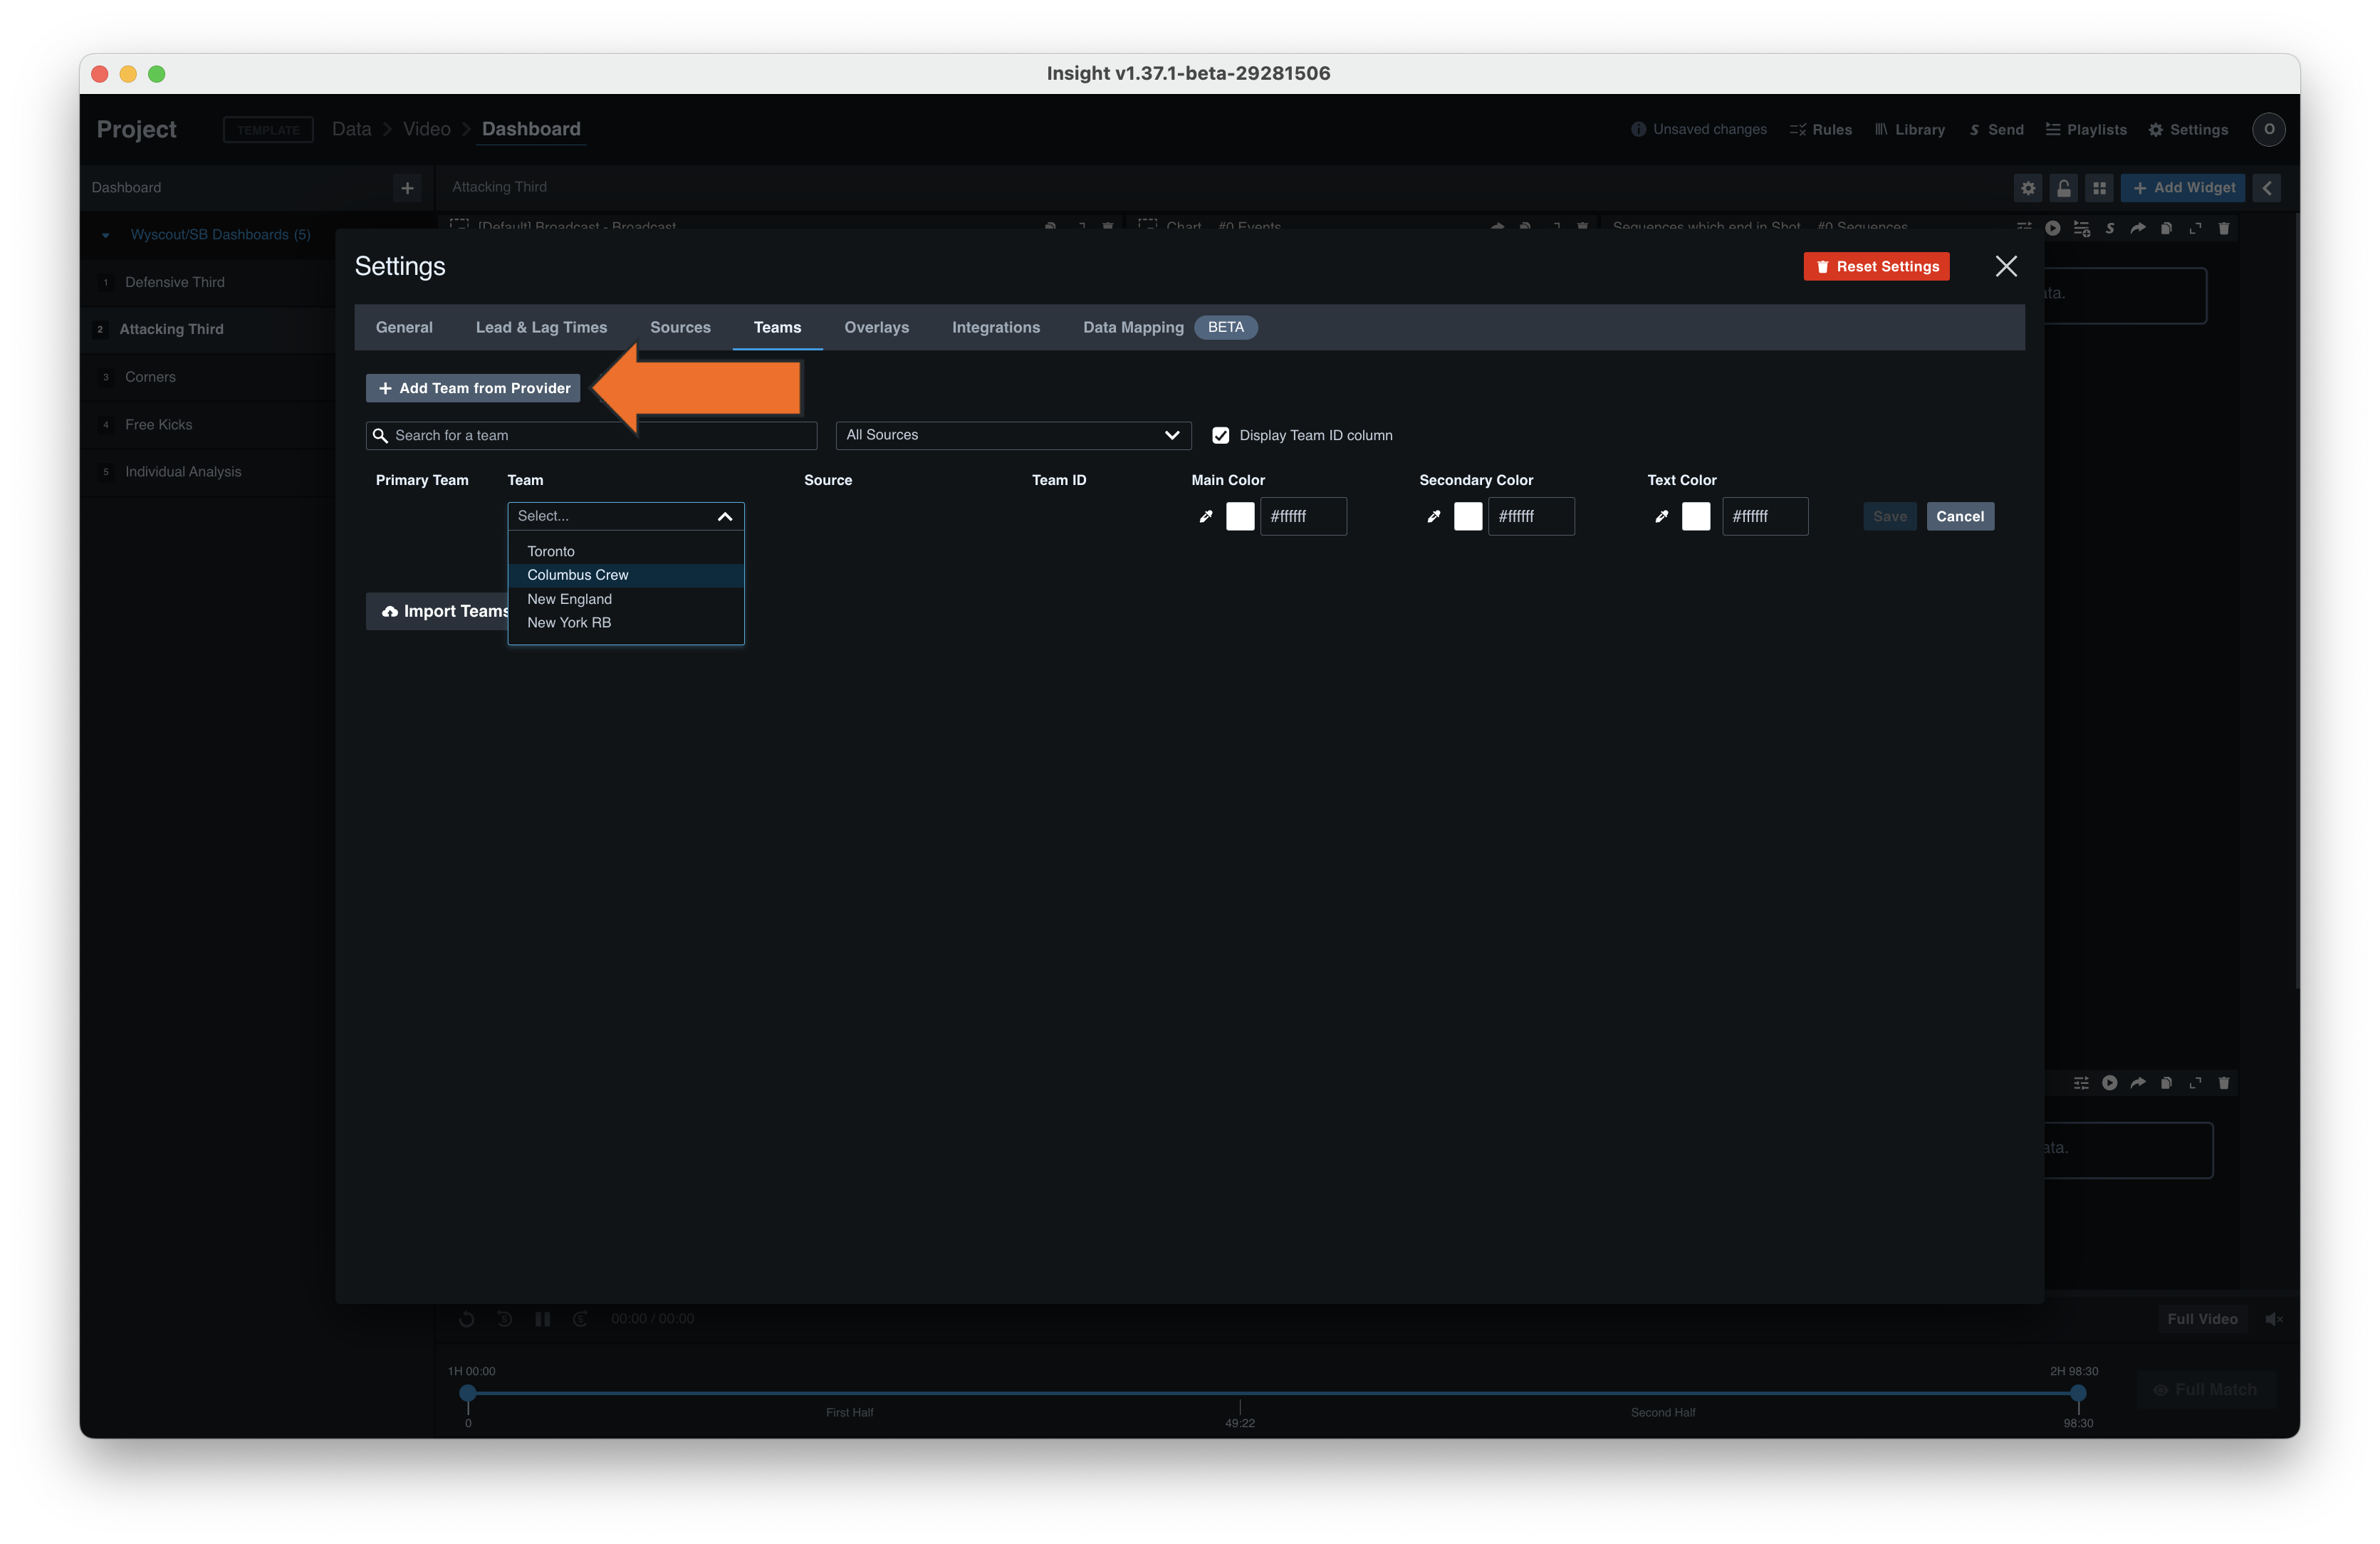Rewind video five seconds
This screenshot has height=1544, width=2380.
tap(504, 1318)
